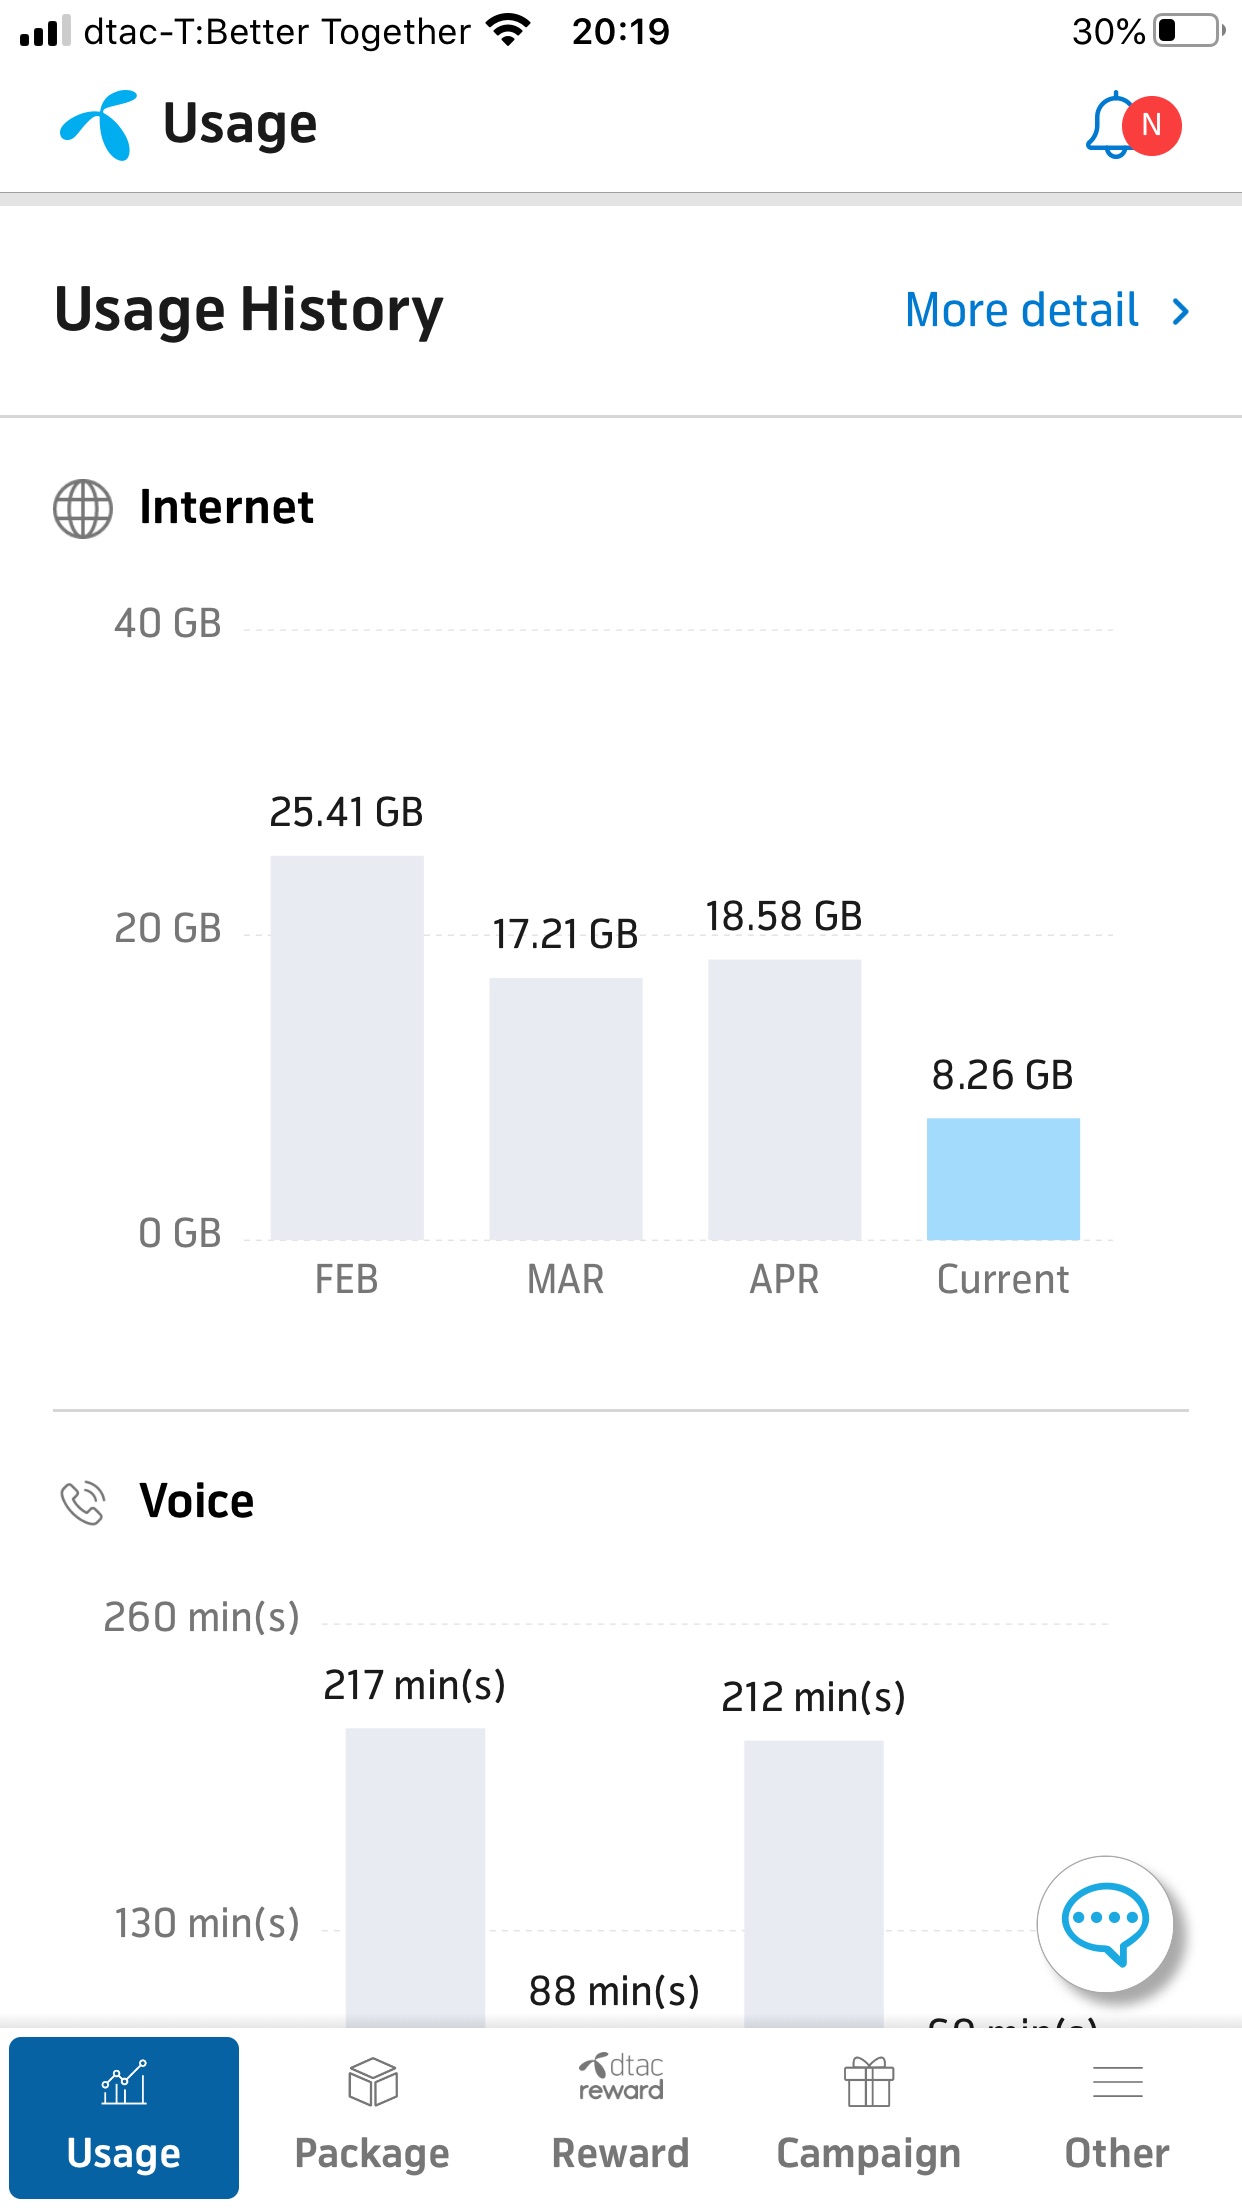Open the chat support bubble
Viewport: 1242px width, 2208px height.
coord(1104,1922)
